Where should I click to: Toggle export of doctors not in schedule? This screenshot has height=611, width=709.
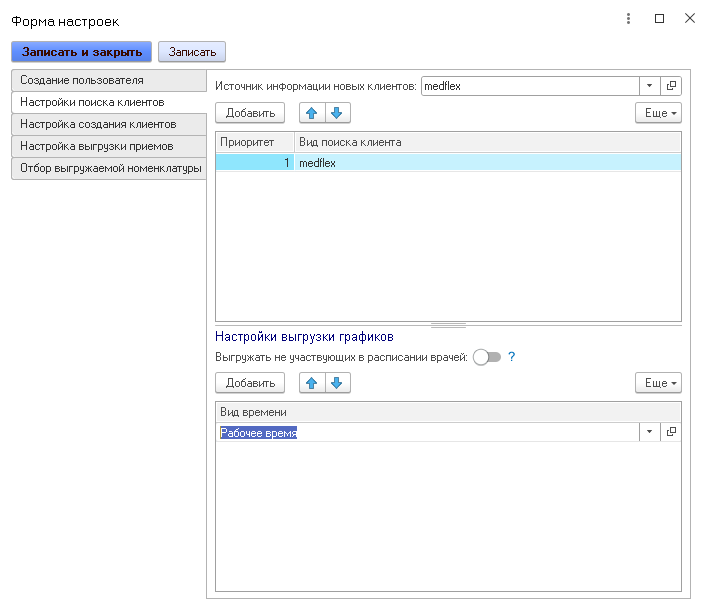coord(487,357)
